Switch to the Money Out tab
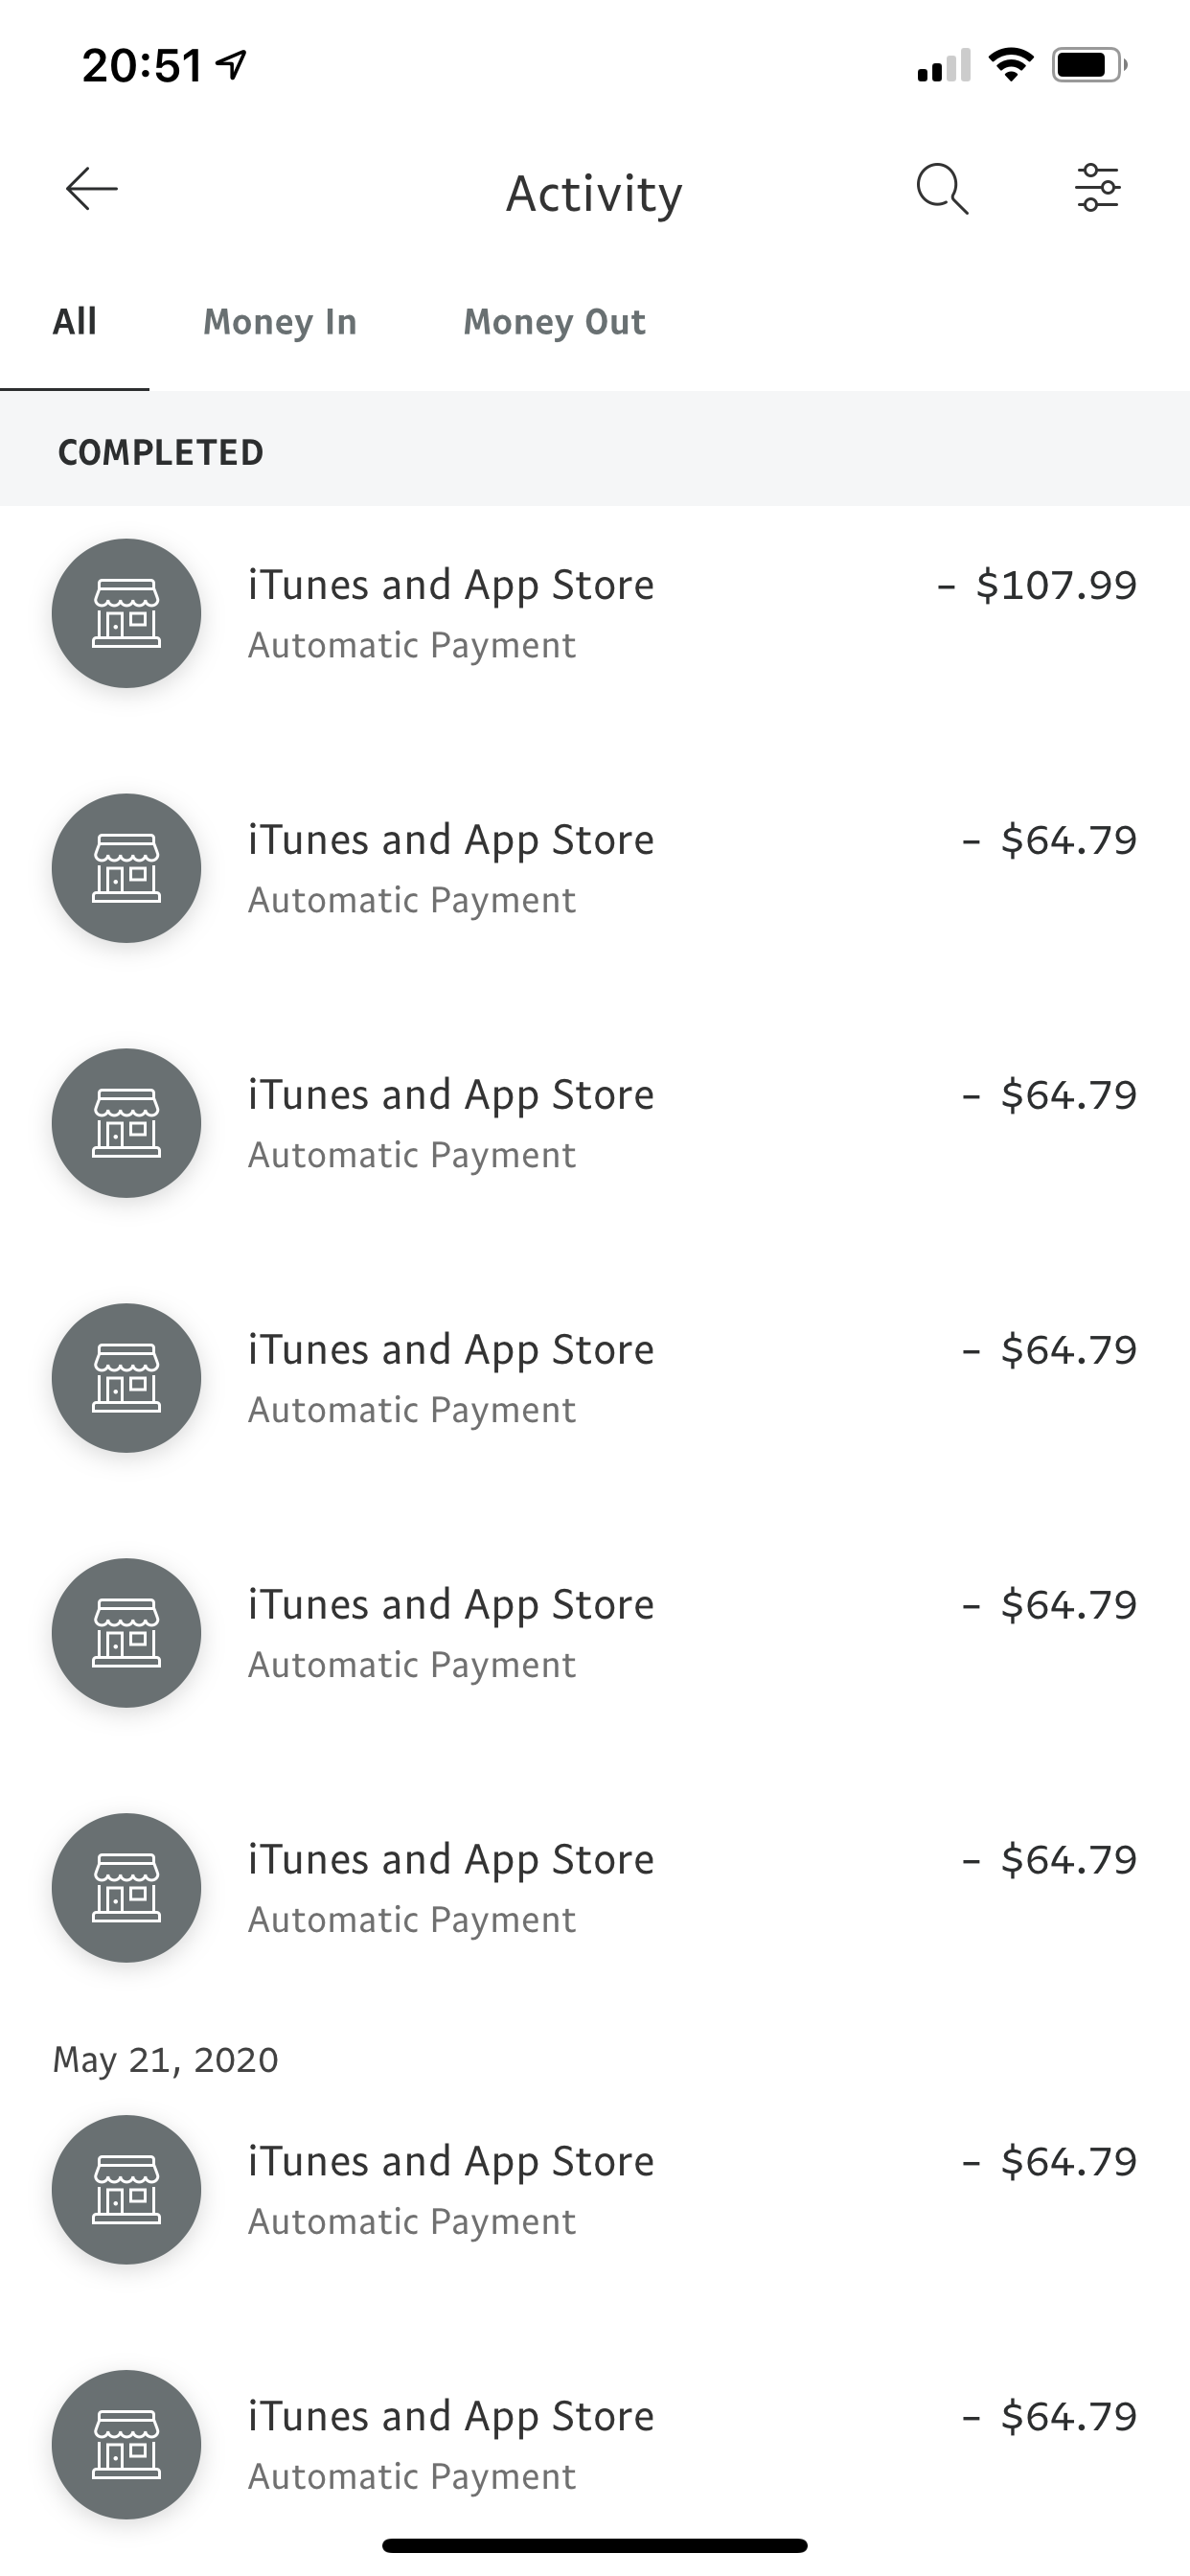This screenshot has height=2576, width=1190. [554, 322]
